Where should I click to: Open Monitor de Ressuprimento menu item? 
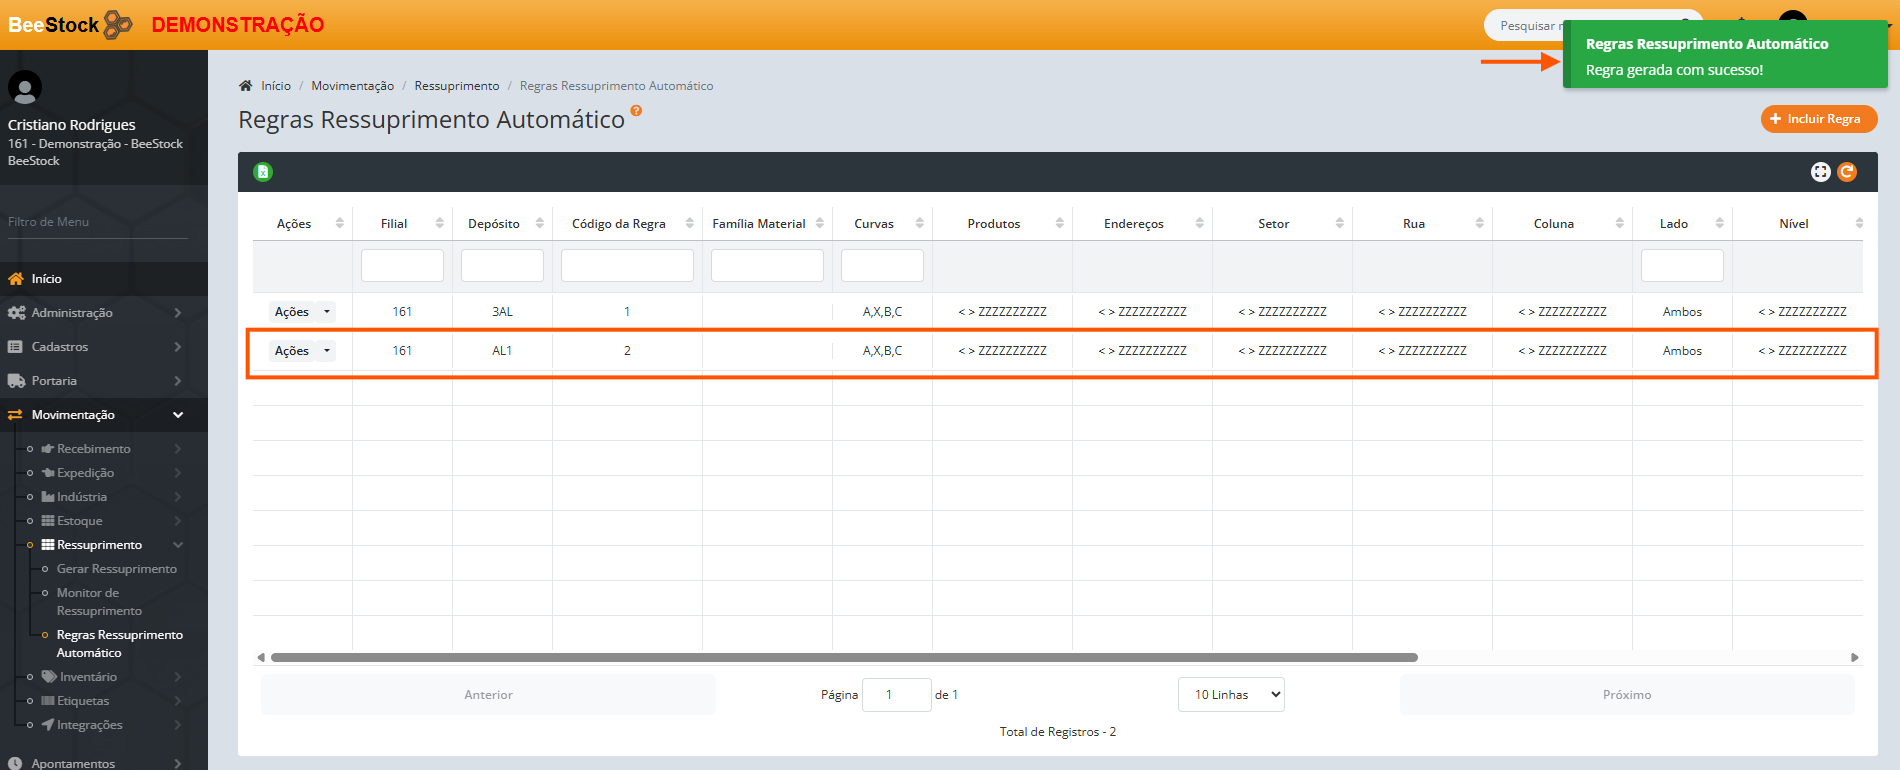click(99, 602)
